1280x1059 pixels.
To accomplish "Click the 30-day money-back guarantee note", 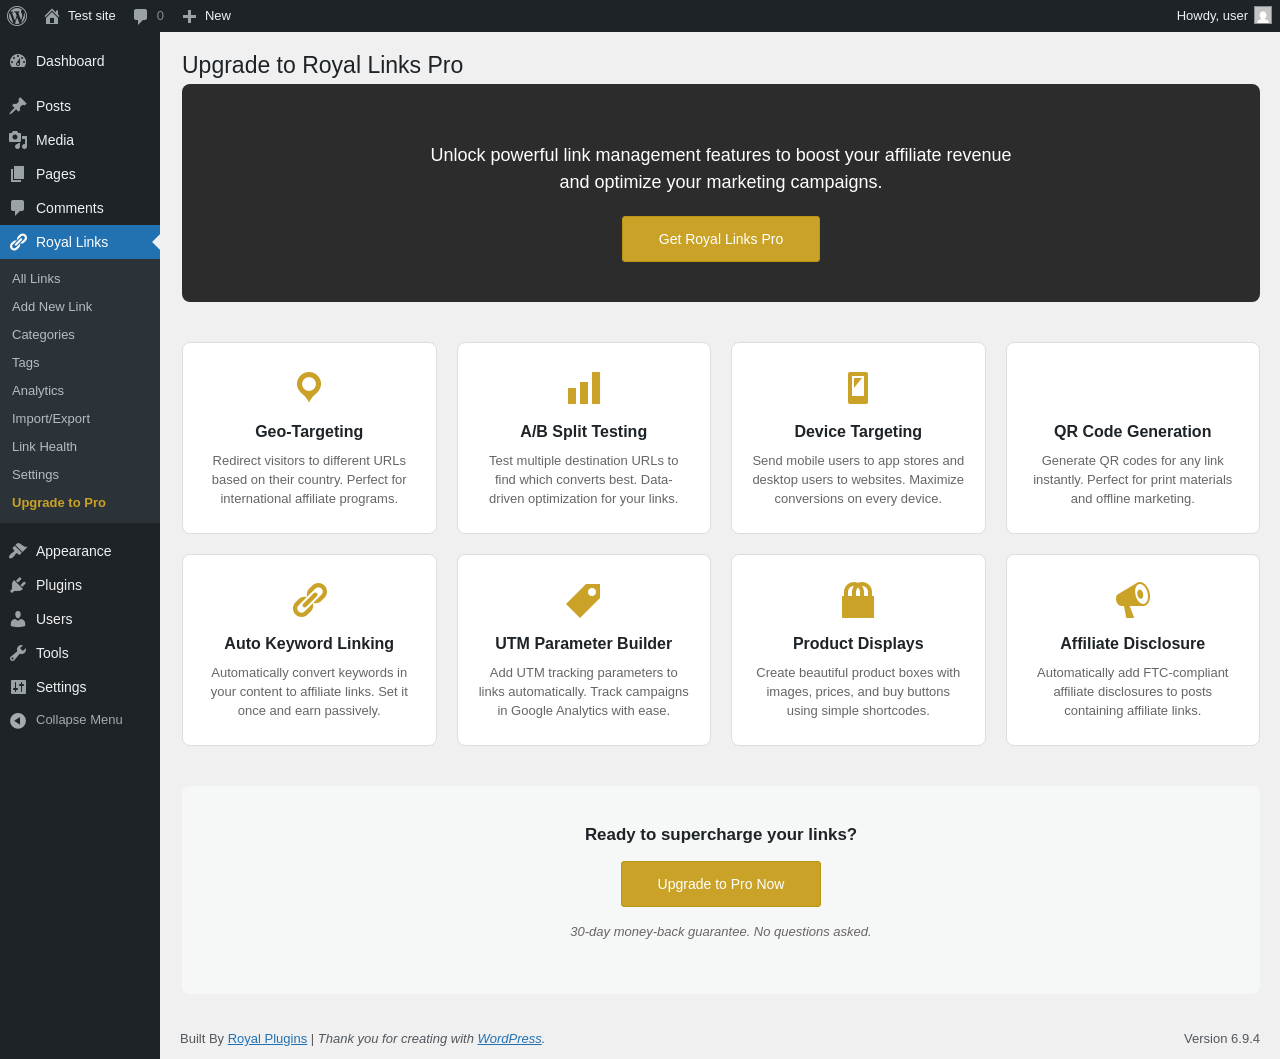I will [x=721, y=932].
